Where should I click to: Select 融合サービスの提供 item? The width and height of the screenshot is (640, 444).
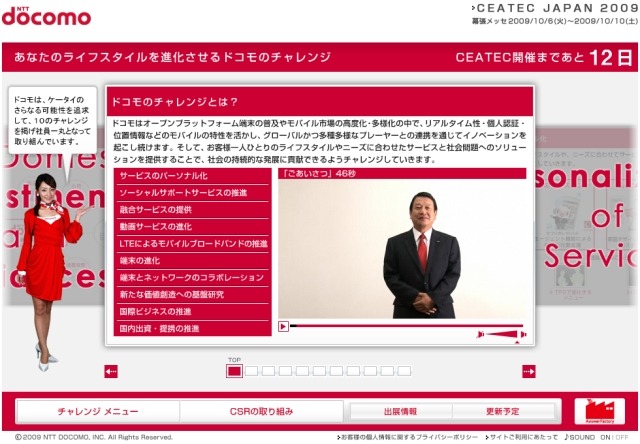pos(193,210)
